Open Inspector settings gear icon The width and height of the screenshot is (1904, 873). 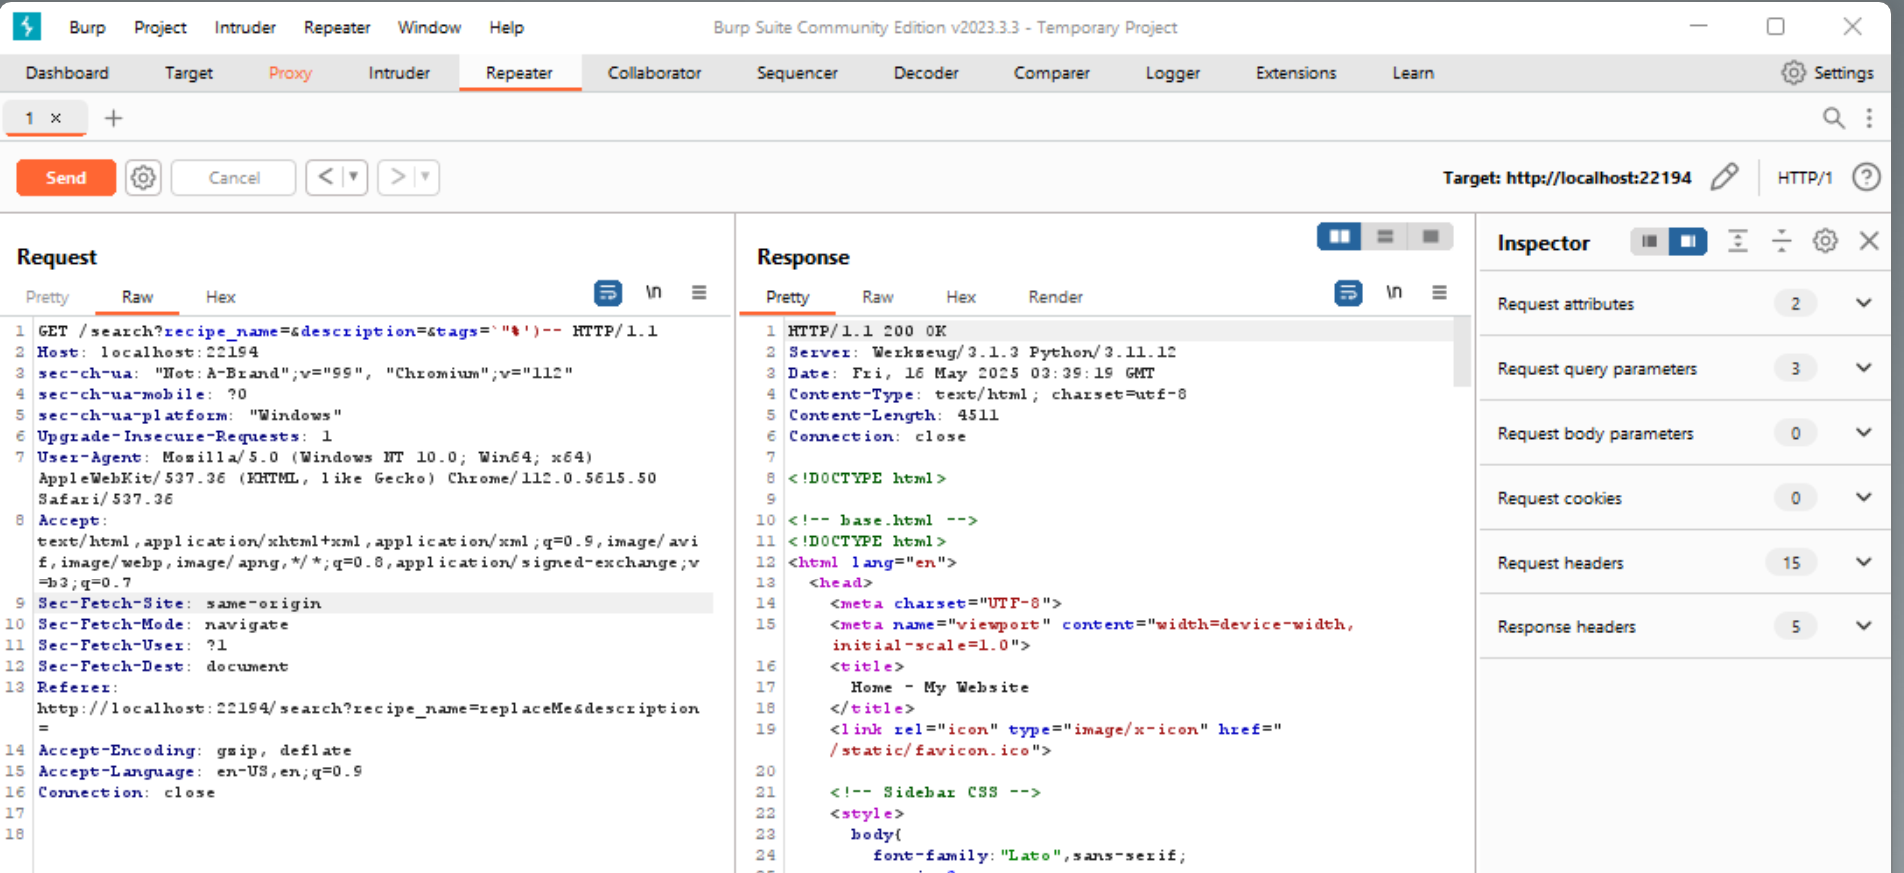pyautogui.click(x=1825, y=241)
